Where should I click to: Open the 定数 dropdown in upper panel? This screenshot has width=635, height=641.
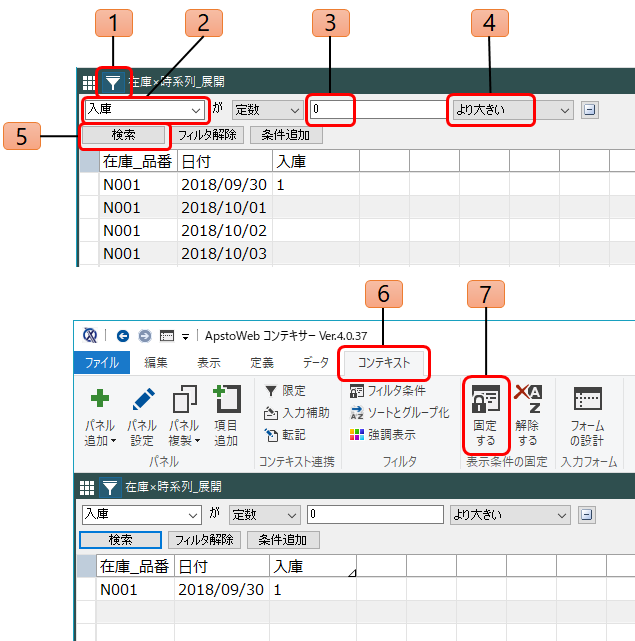pyautogui.click(x=267, y=110)
